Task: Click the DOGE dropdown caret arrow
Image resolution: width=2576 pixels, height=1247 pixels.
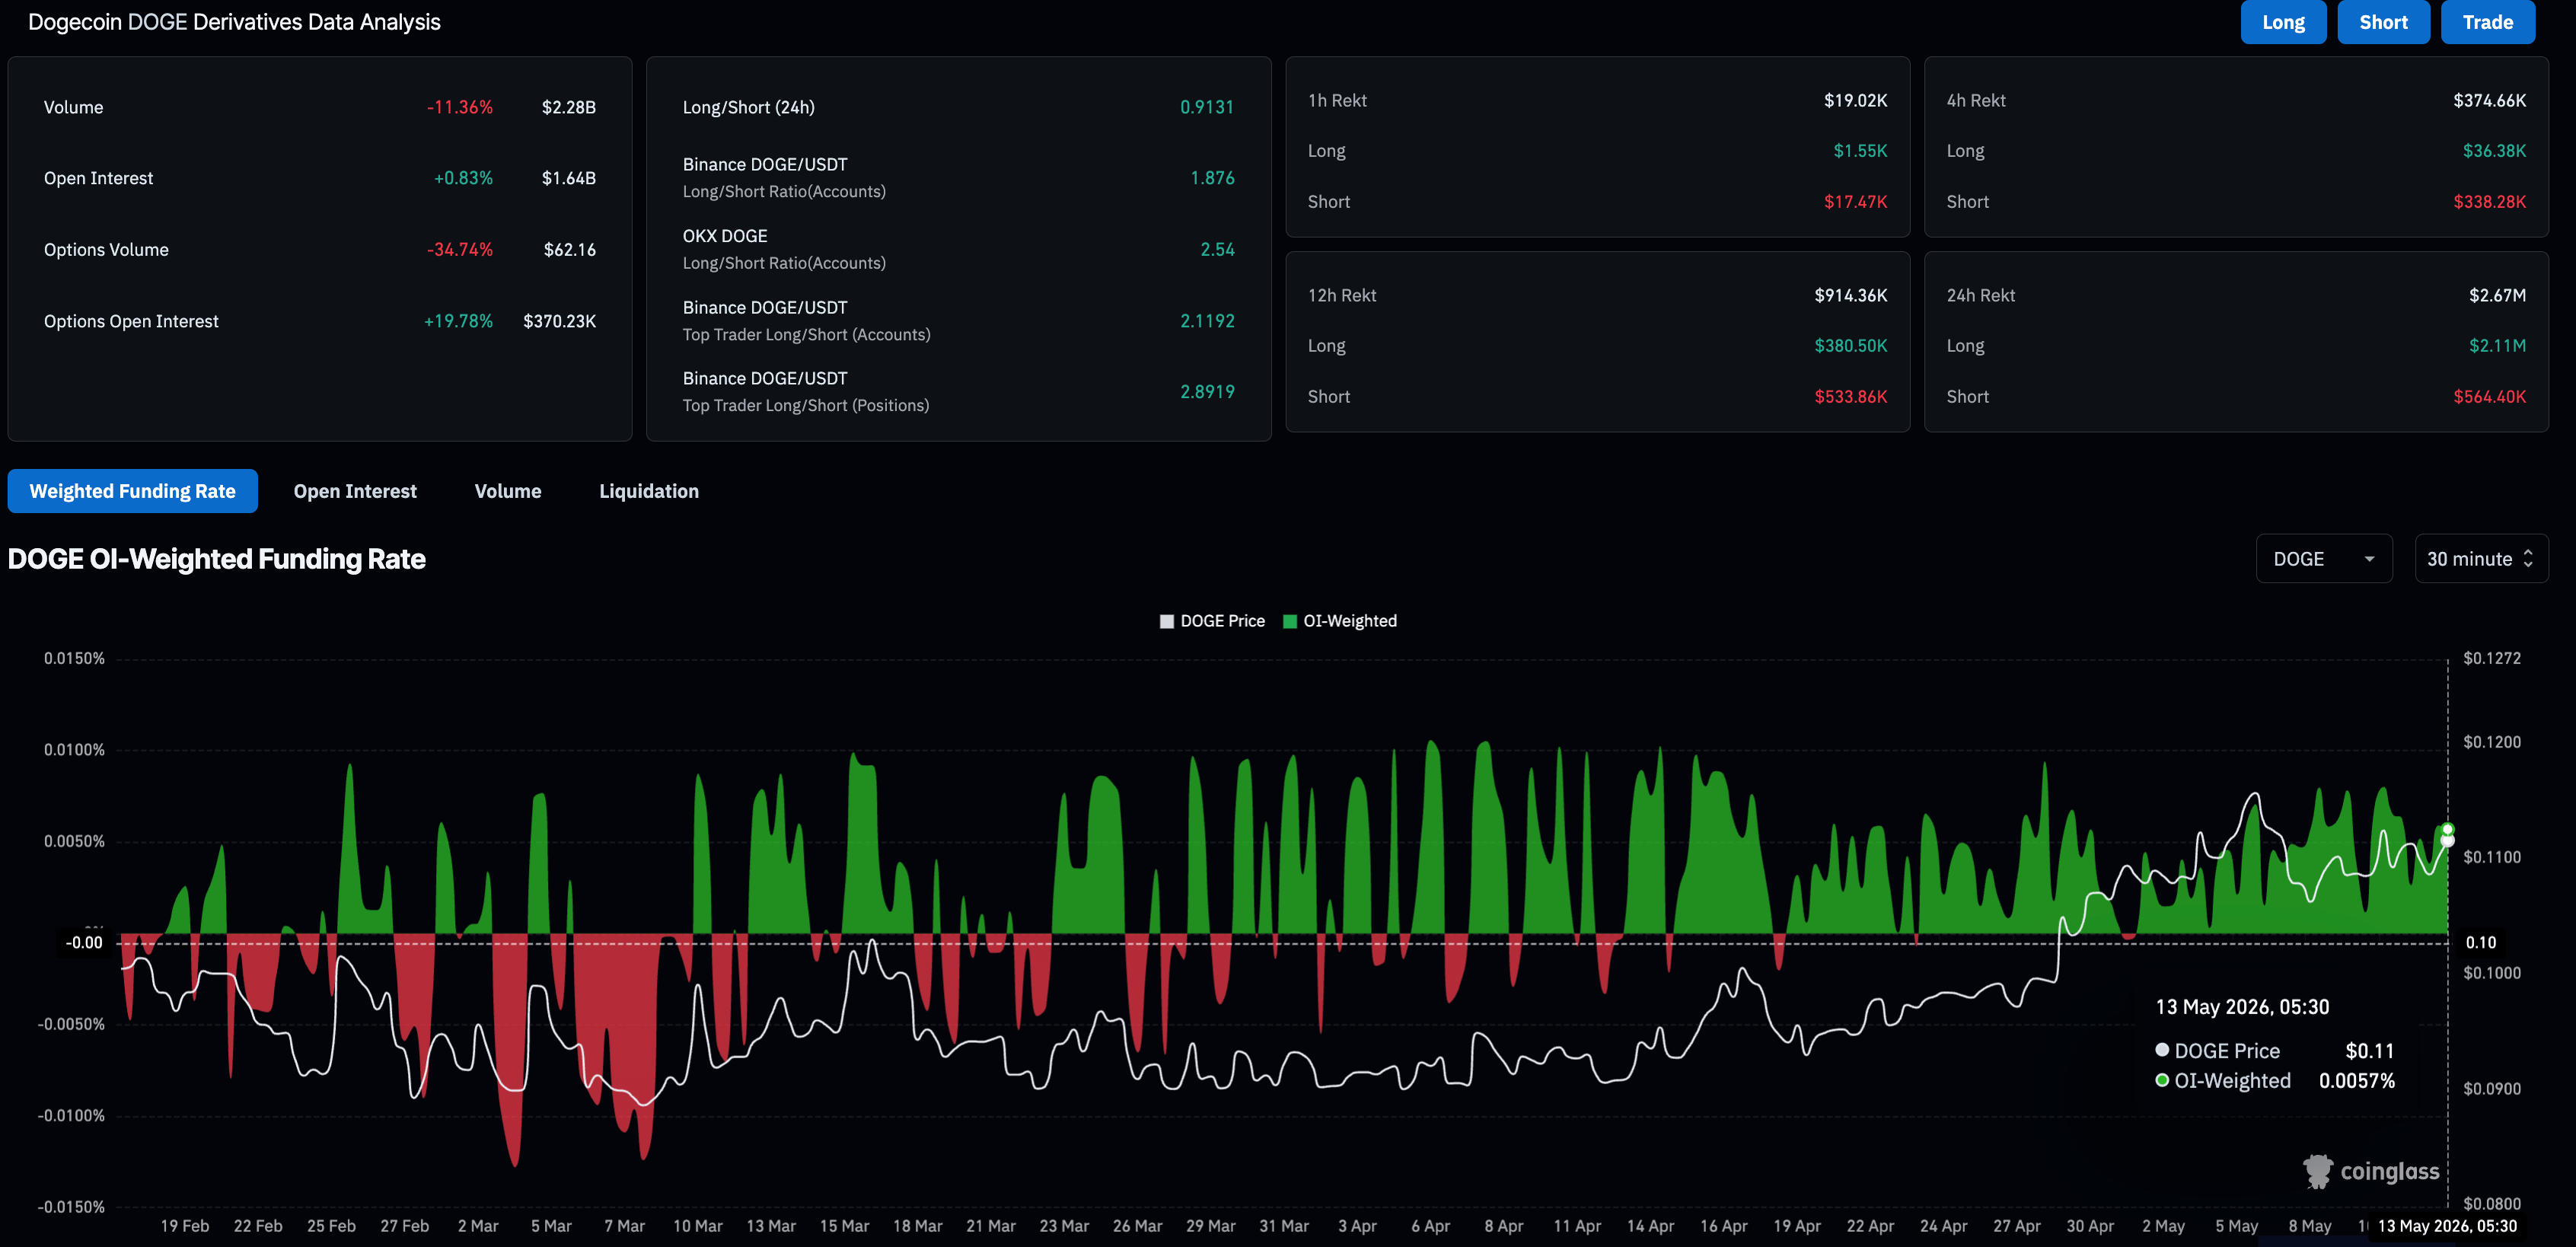Action: point(2369,559)
